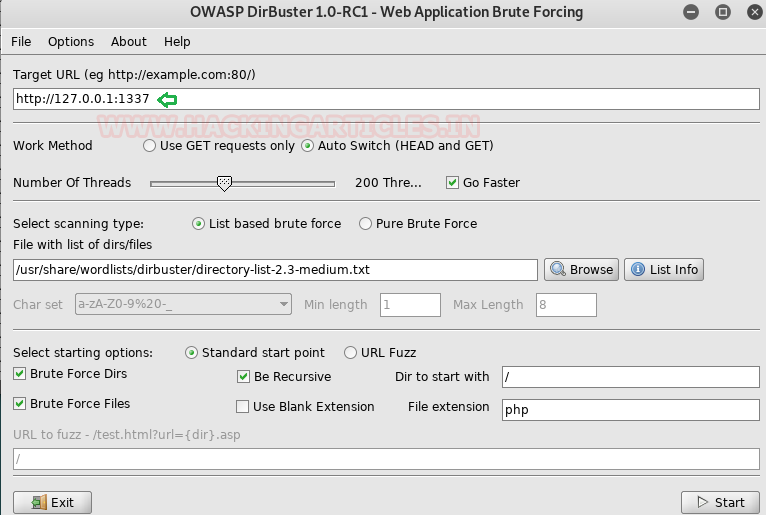The width and height of the screenshot is (766, 515).
Task: Click the List Info blue info icon
Action: point(638,269)
